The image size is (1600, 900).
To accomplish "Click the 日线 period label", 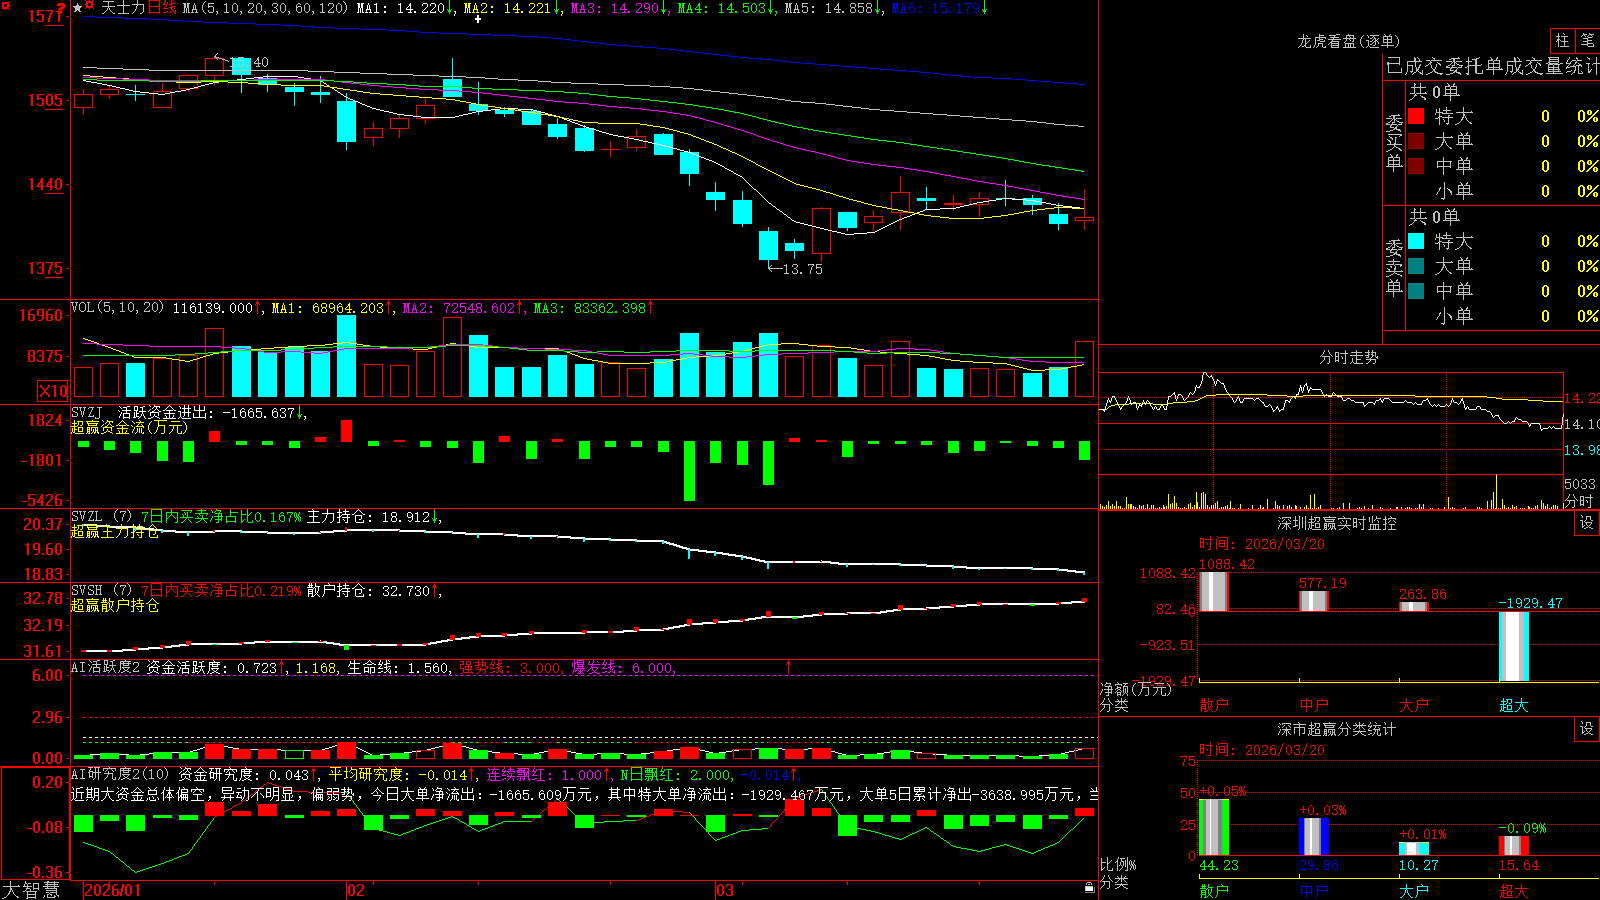I will [162, 8].
